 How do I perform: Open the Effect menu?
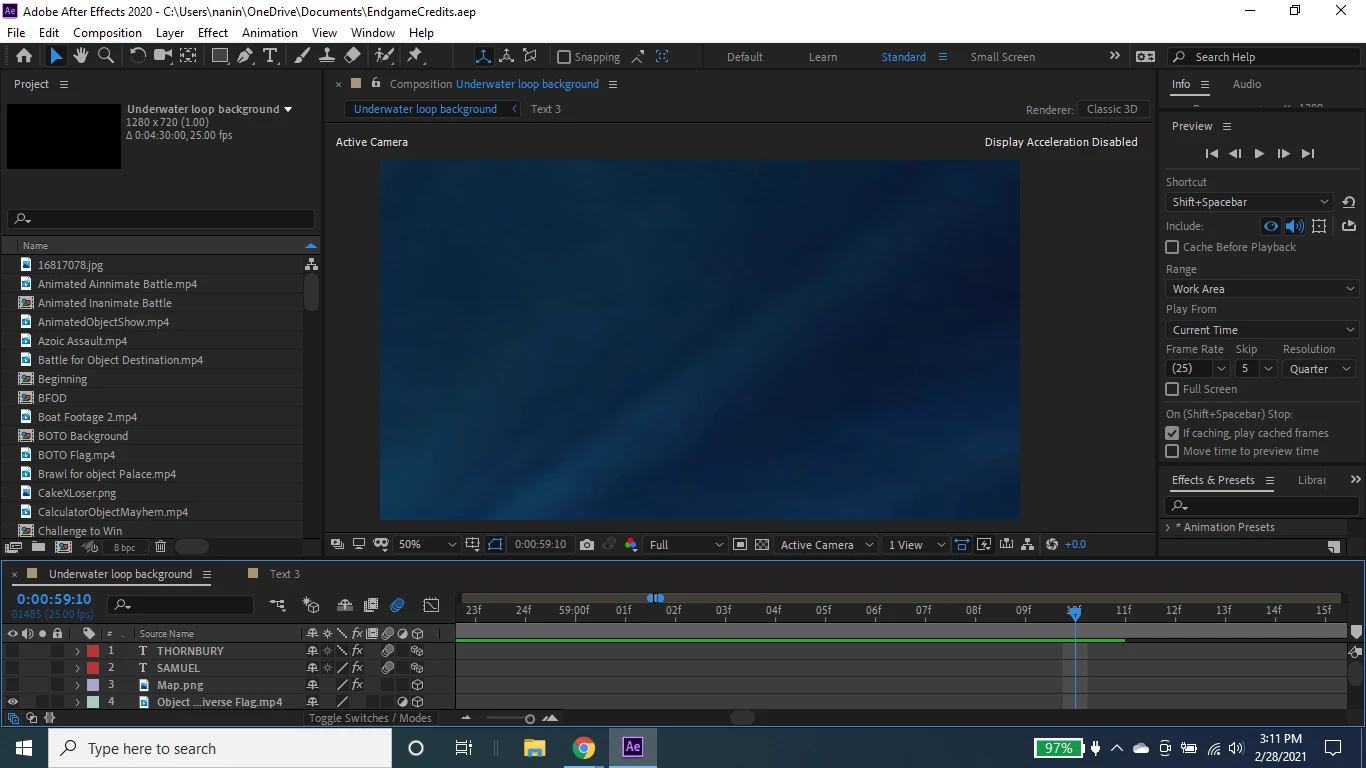(x=213, y=32)
